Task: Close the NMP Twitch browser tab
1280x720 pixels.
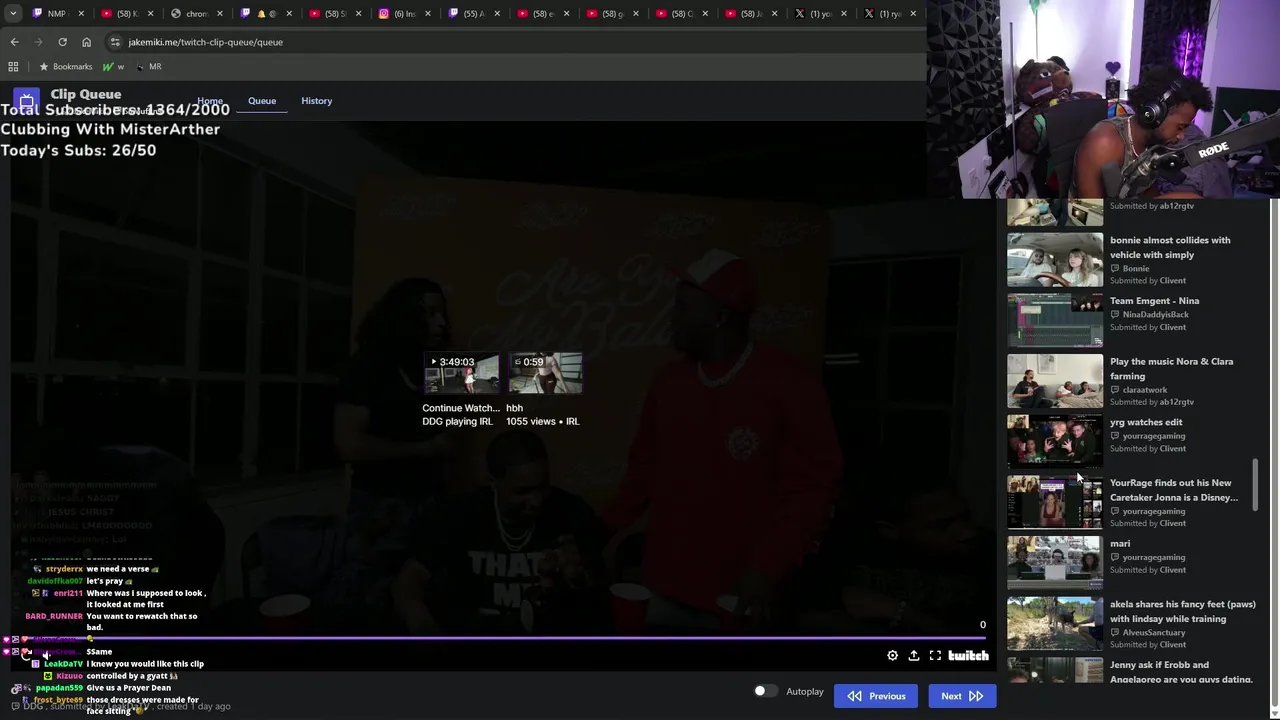Action: 83,14
